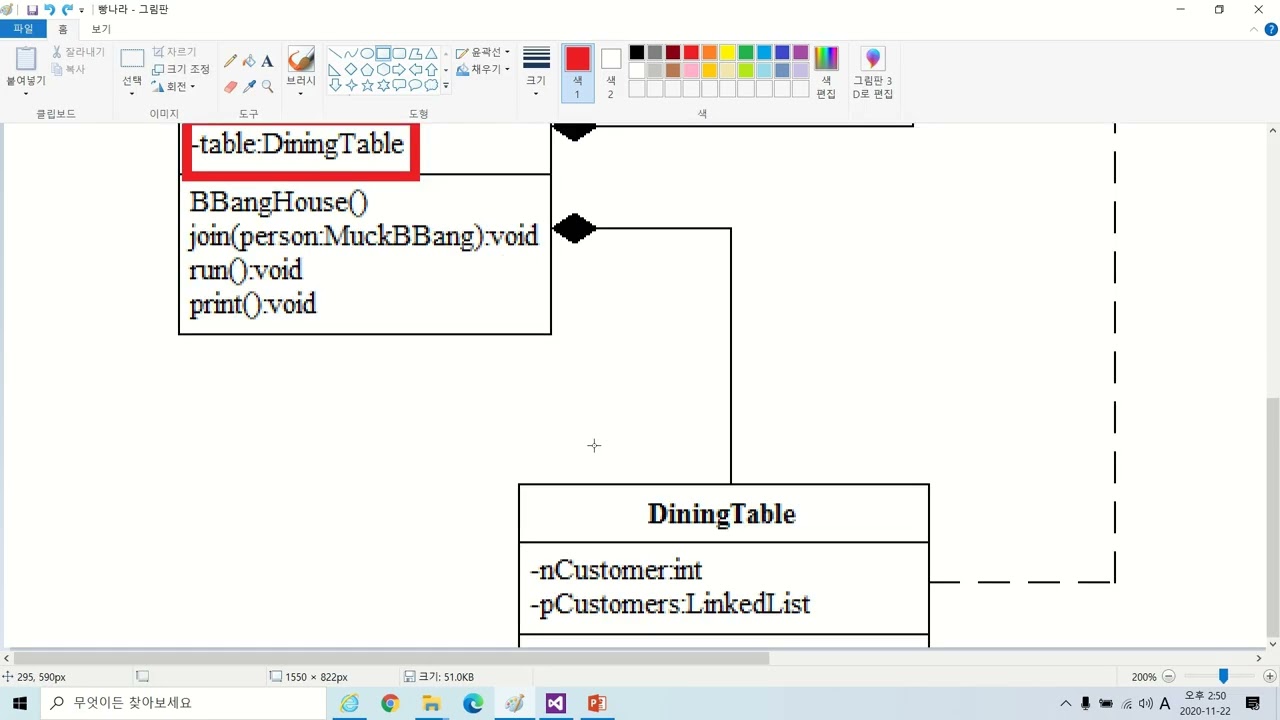Click the Select (선택) rectangle icon
Image resolution: width=1280 pixels, height=720 pixels.
(132, 59)
